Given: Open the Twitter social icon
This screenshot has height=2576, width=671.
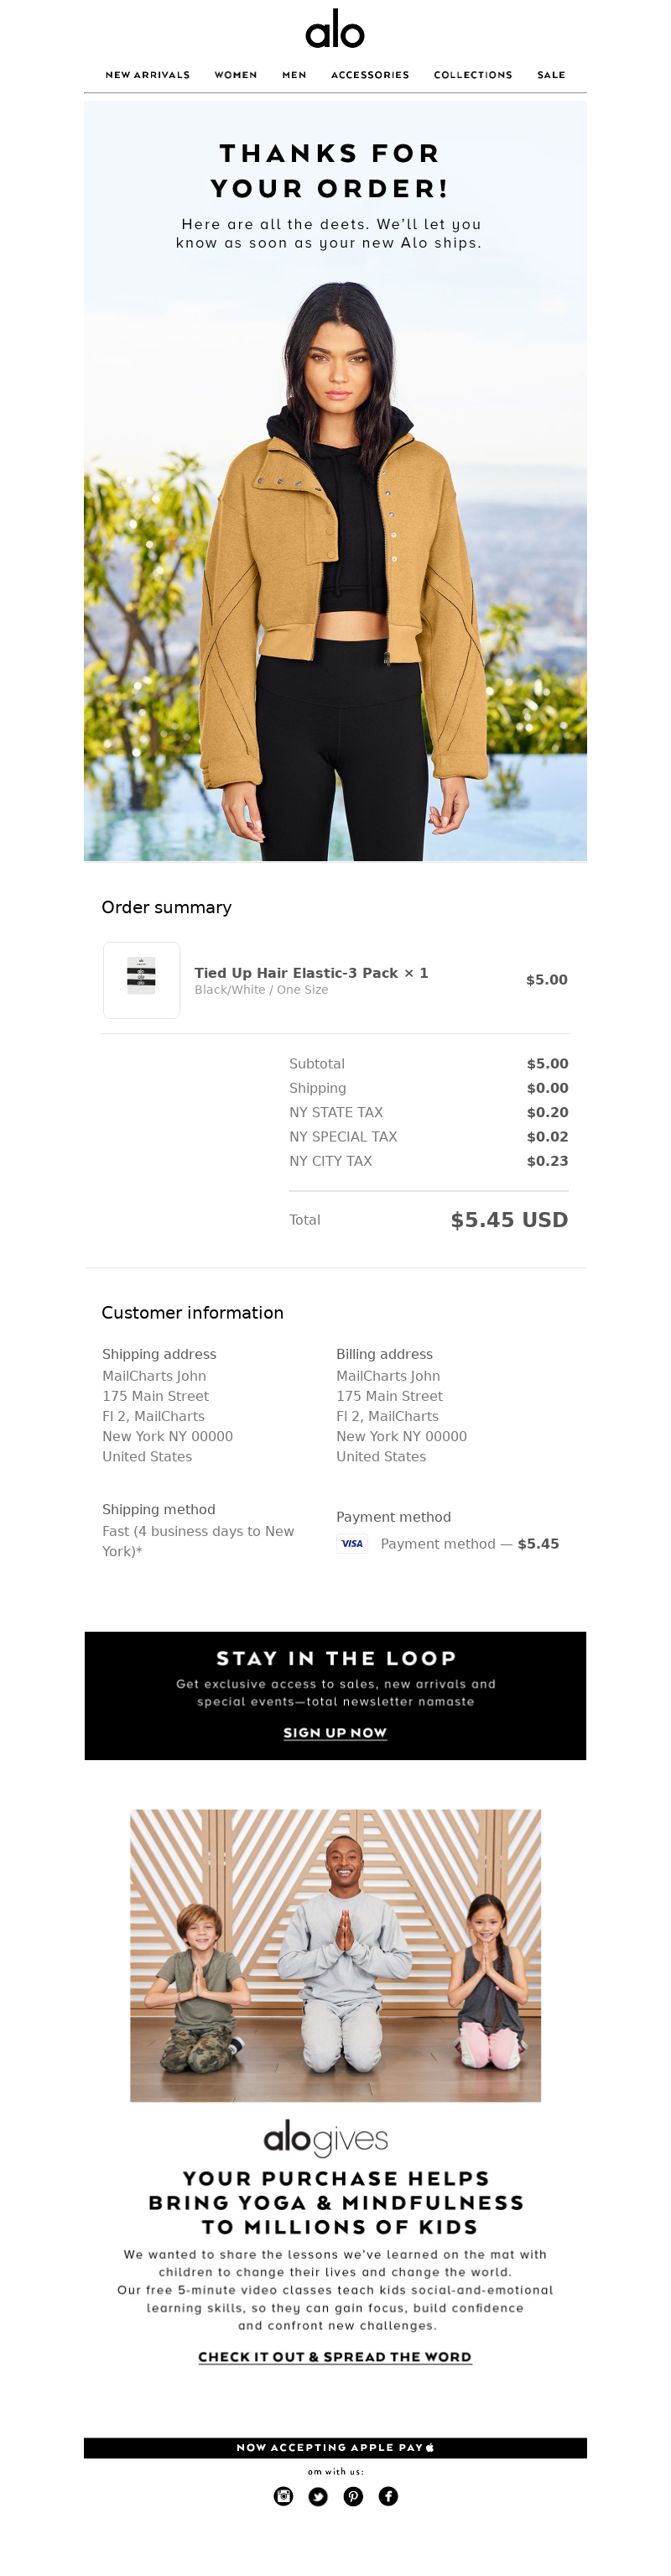Looking at the screenshot, I should tap(318, 2496).
